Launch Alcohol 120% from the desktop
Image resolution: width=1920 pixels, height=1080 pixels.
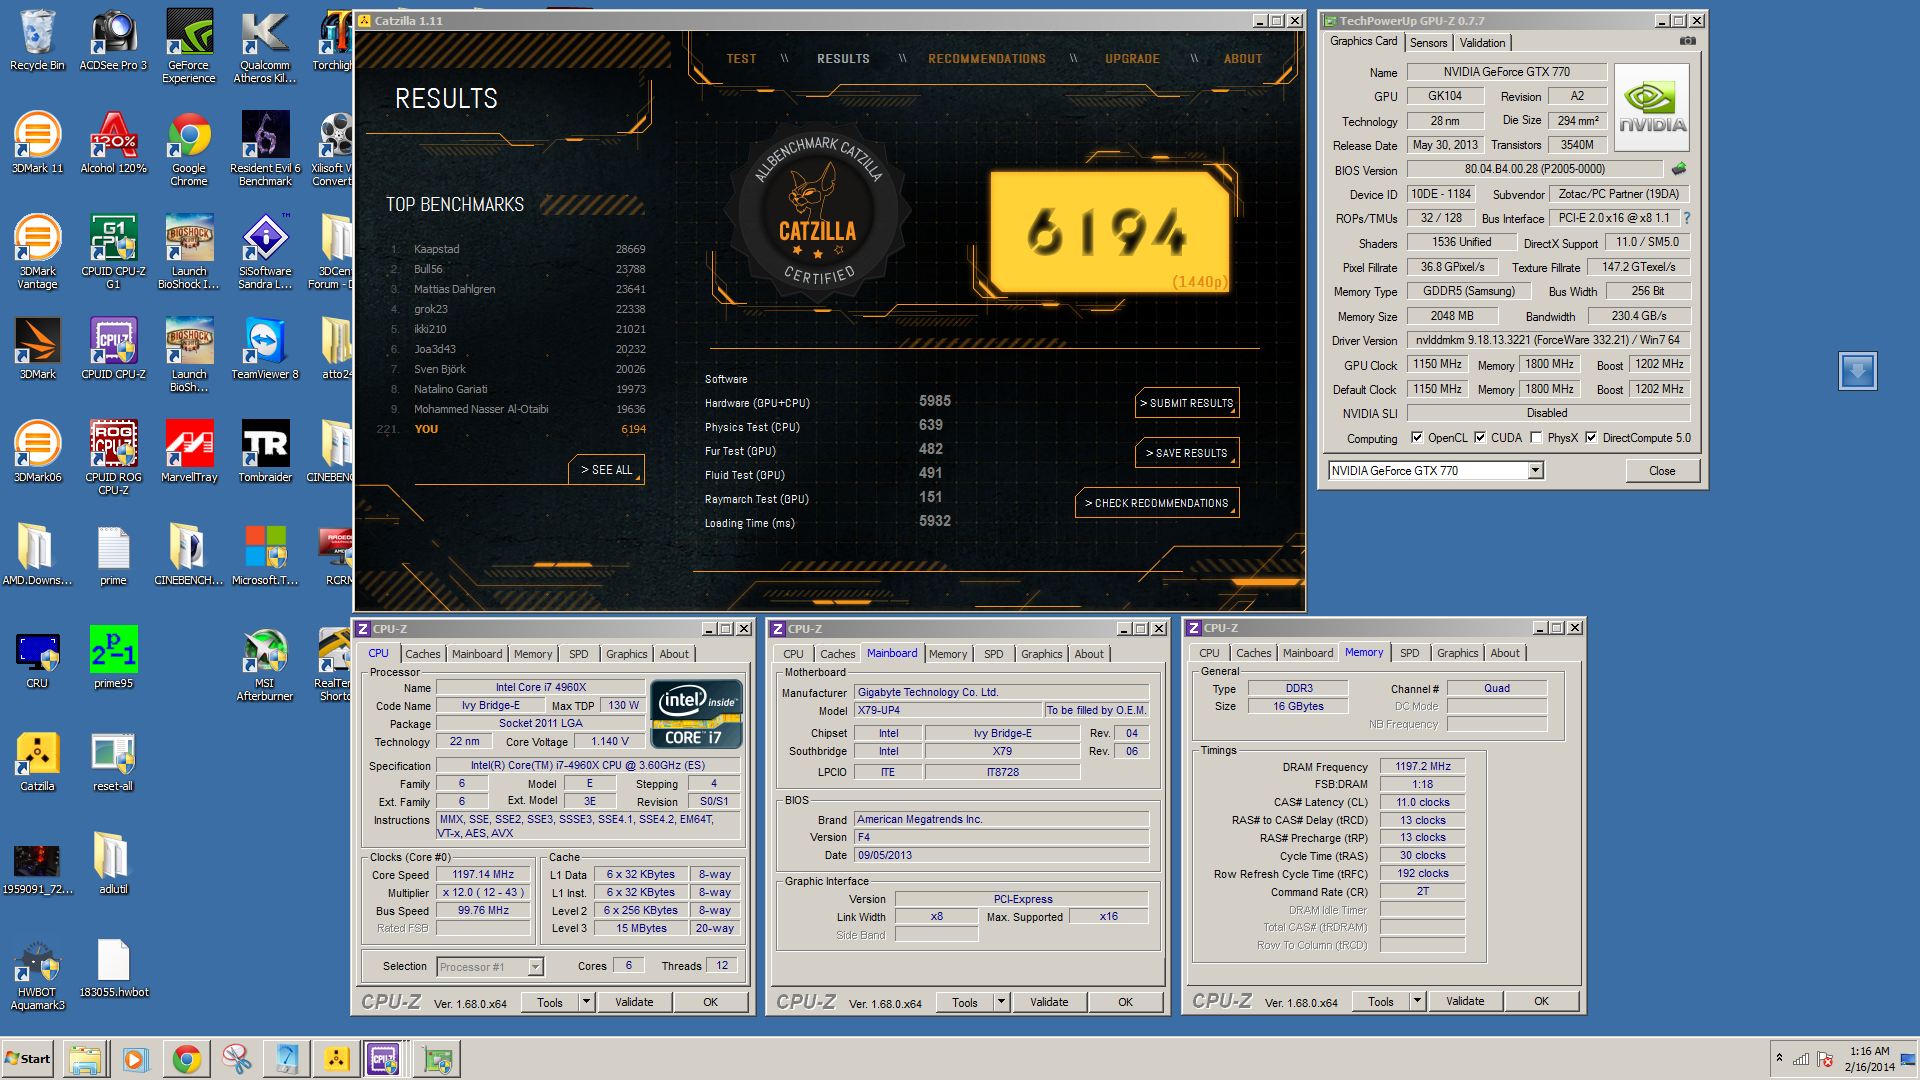point(113,143)
